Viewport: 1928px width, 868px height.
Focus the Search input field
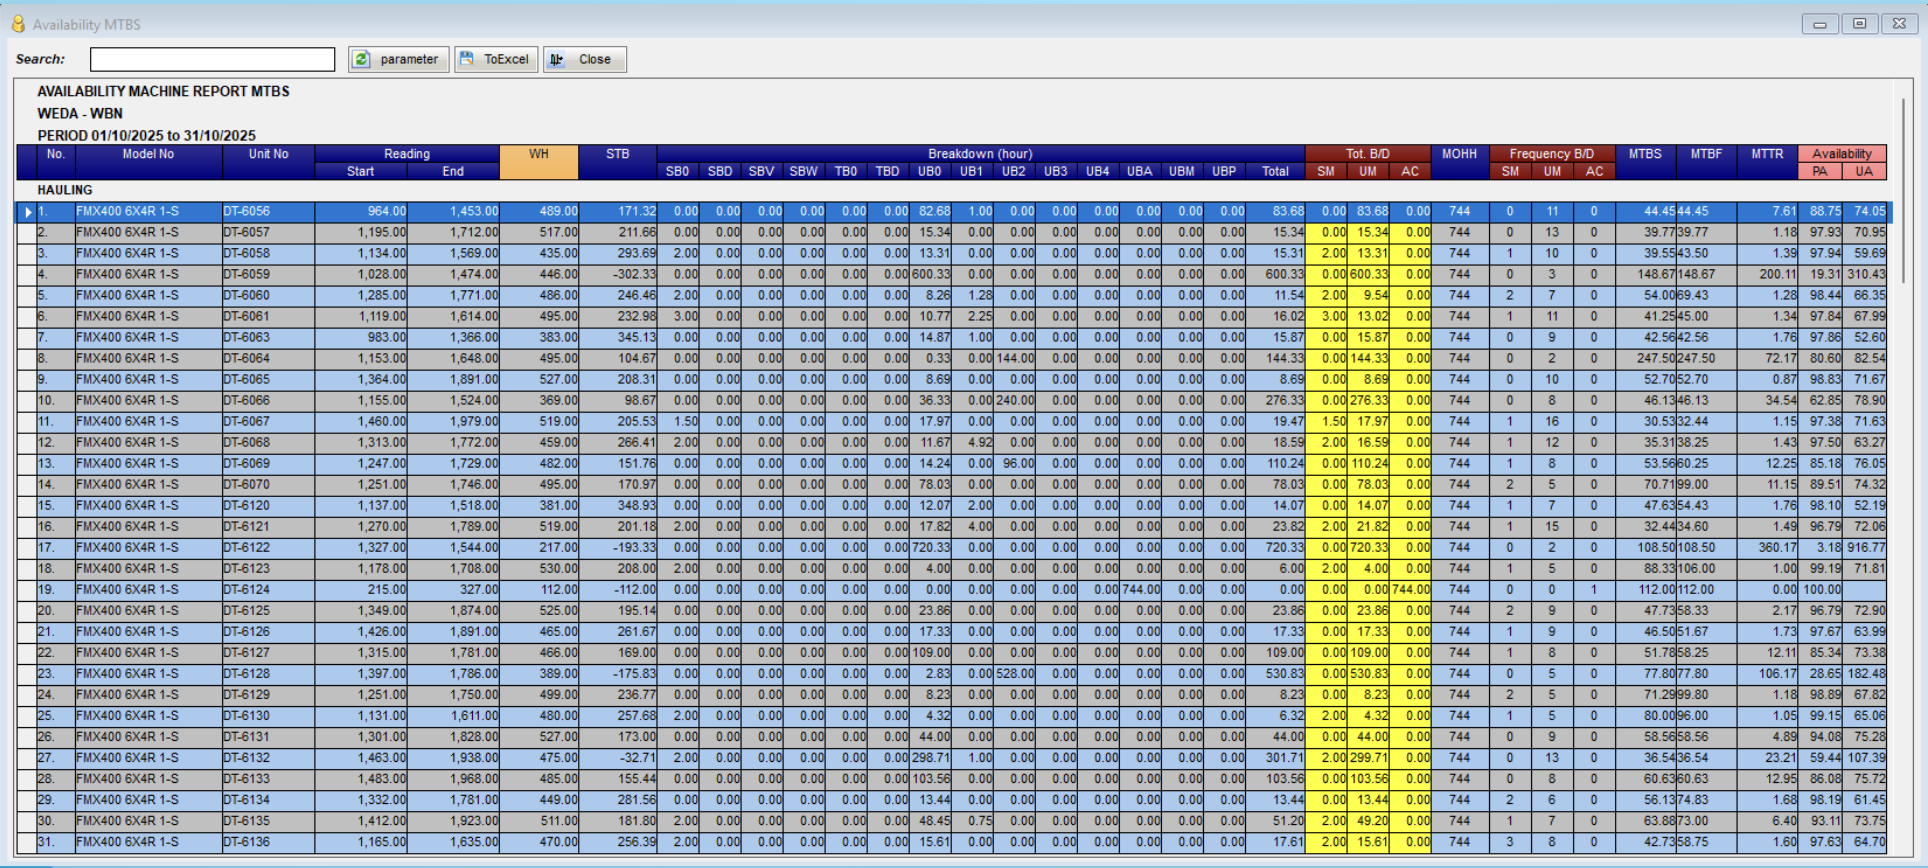point(213,59)
